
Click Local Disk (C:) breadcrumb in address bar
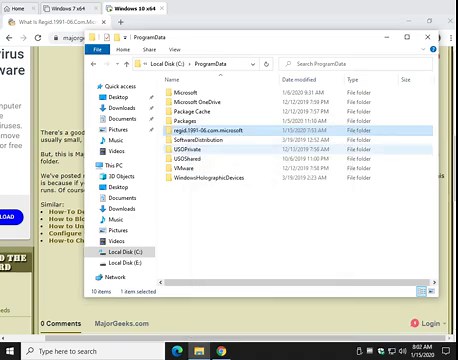coord(167,64)
